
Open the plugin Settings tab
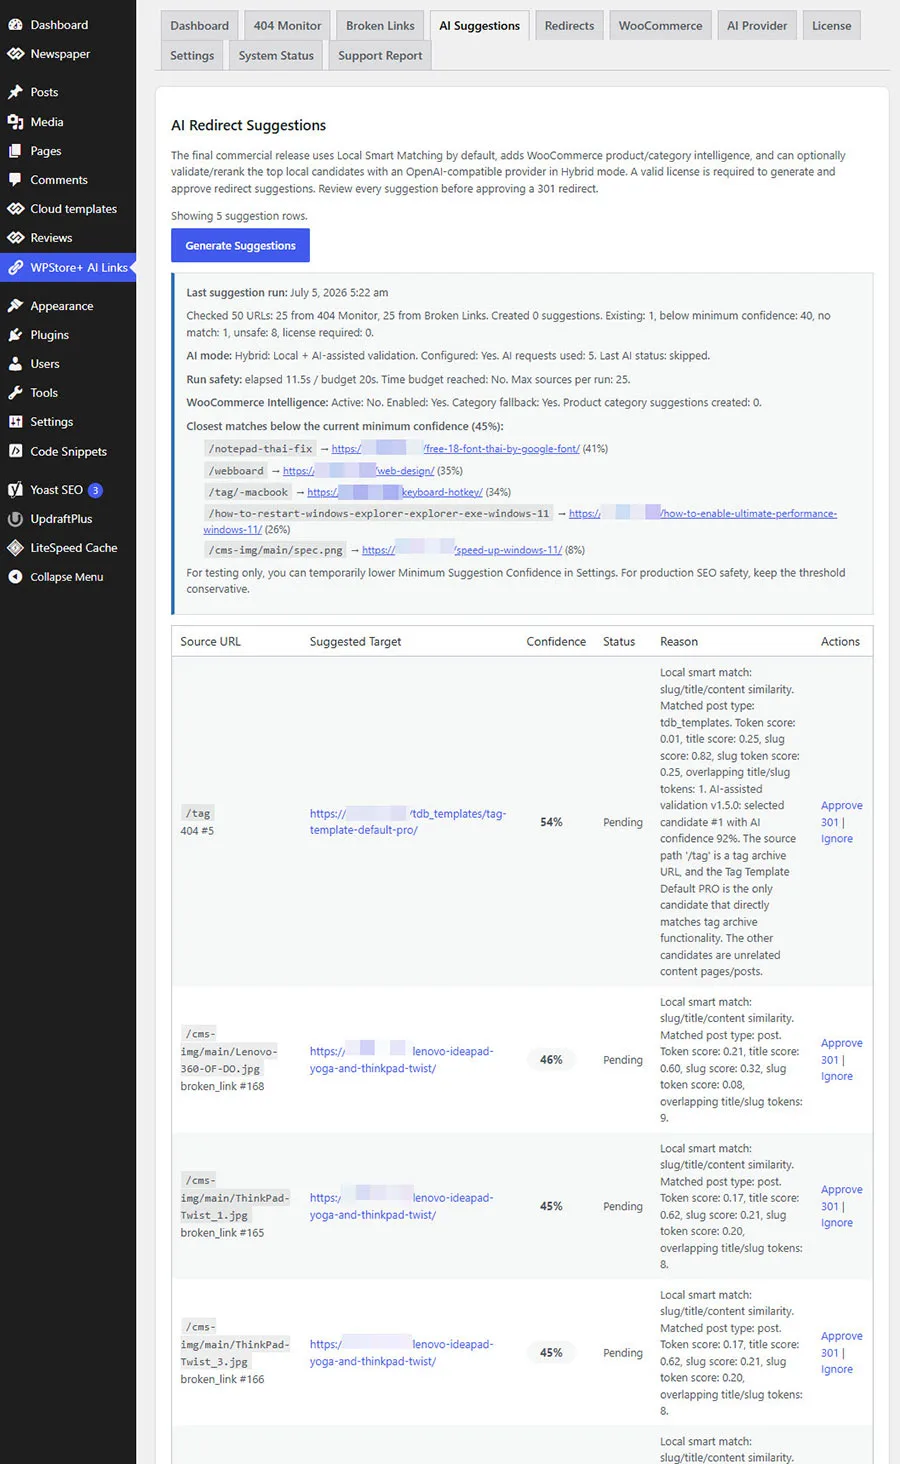192,55
